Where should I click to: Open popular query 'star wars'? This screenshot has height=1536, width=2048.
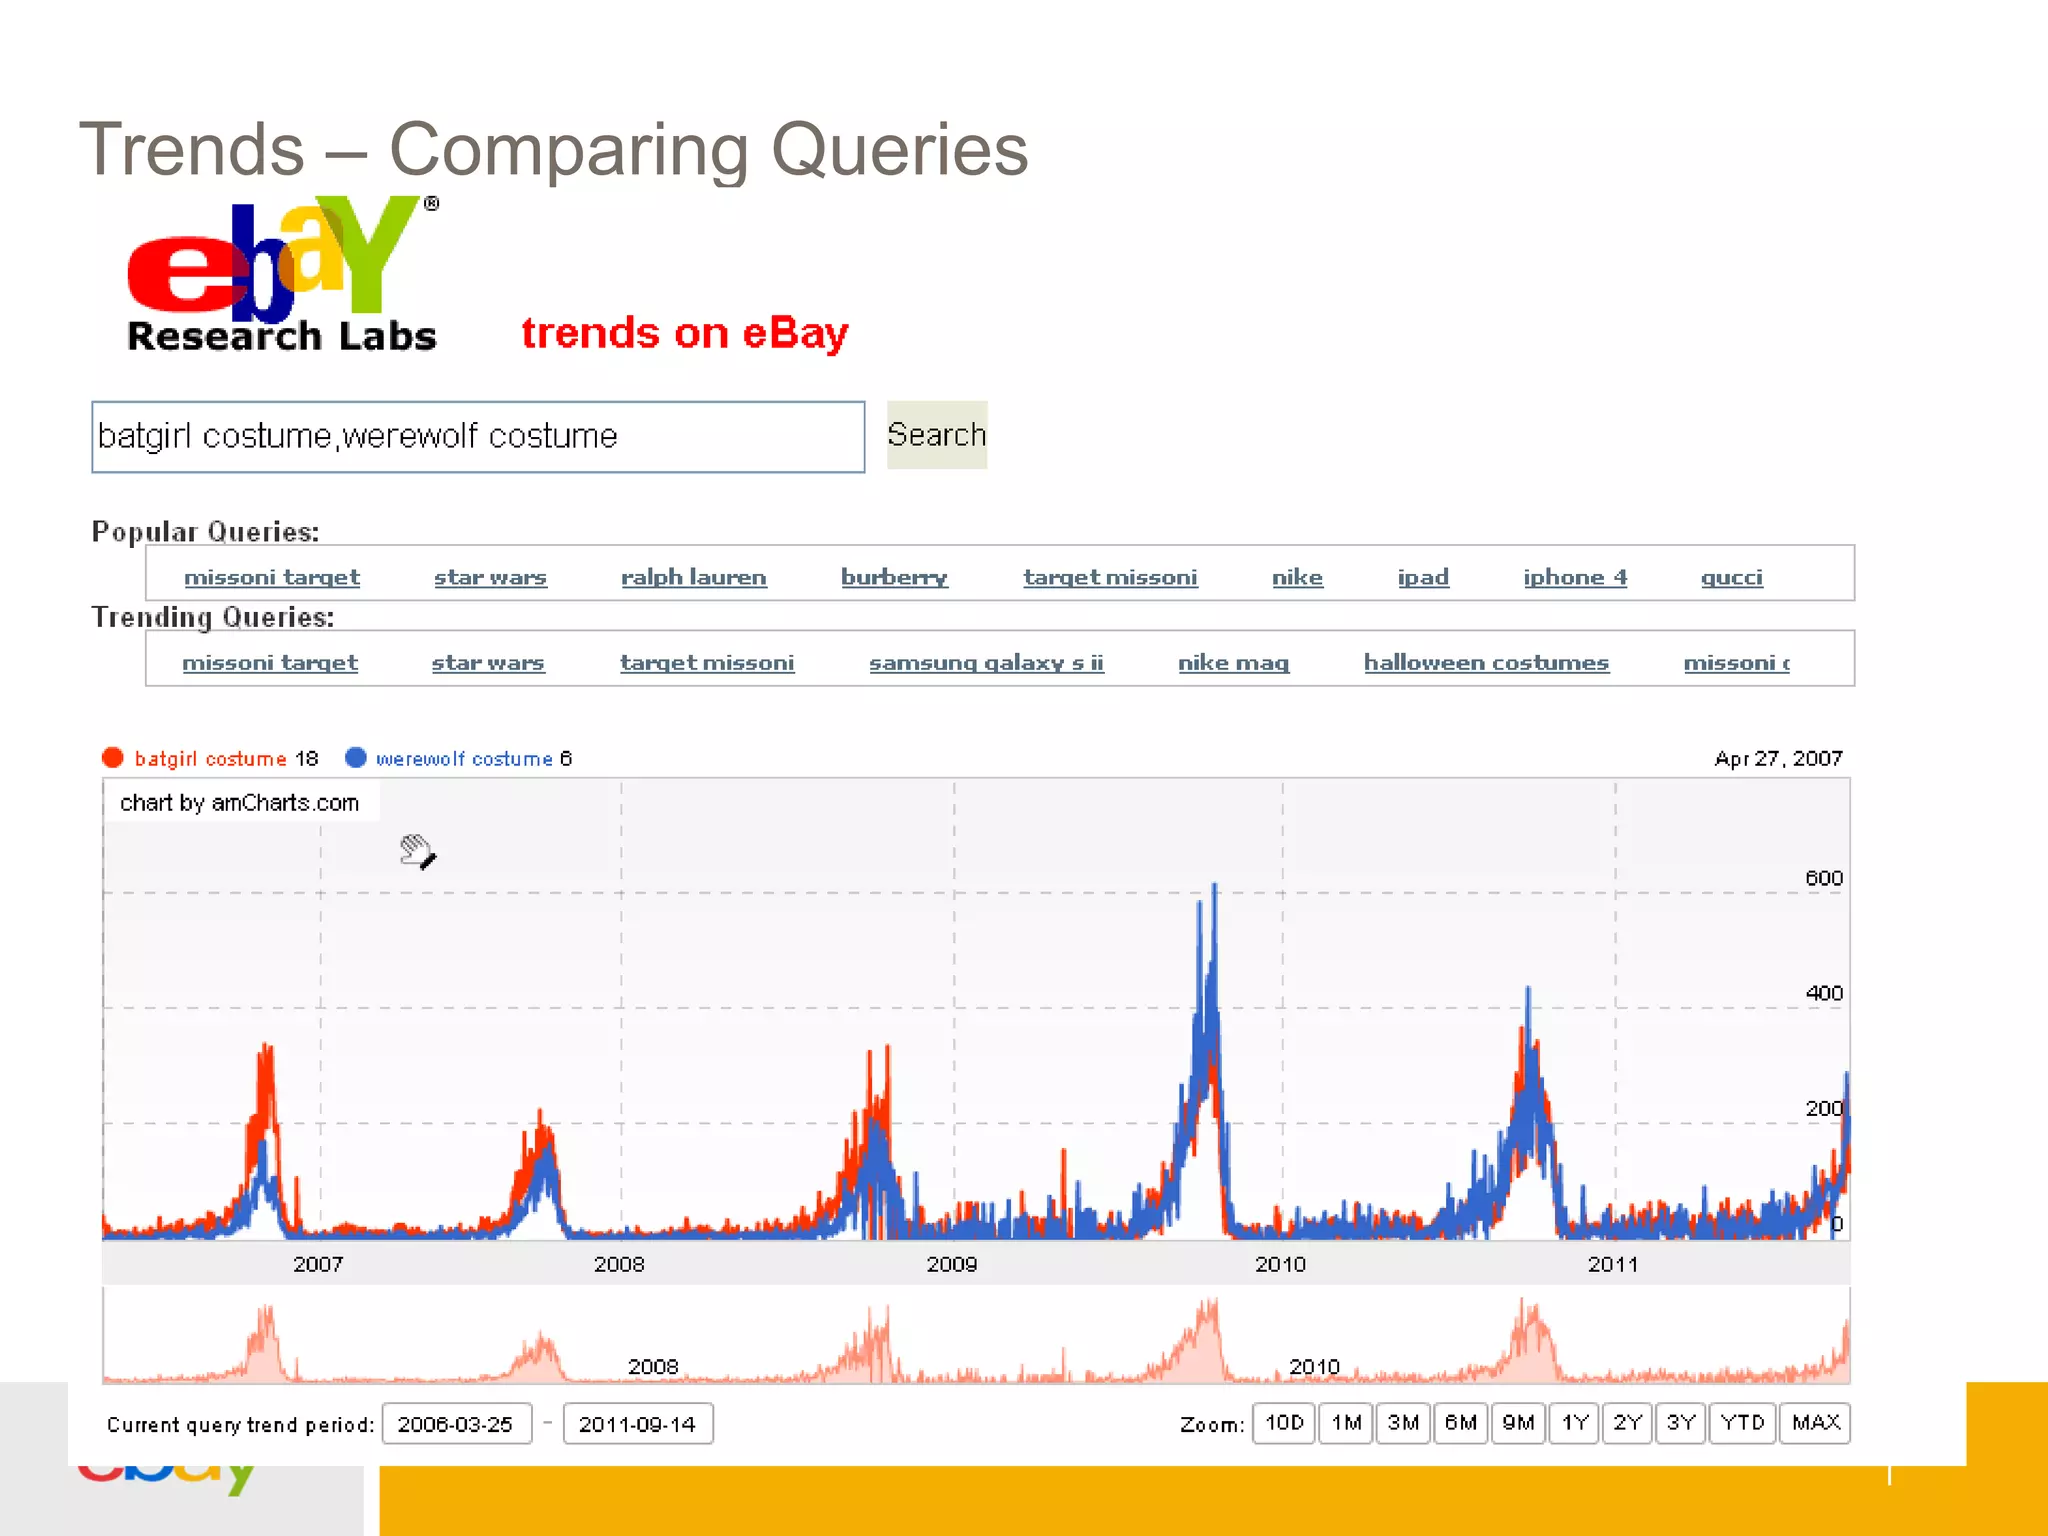(490, 577)
